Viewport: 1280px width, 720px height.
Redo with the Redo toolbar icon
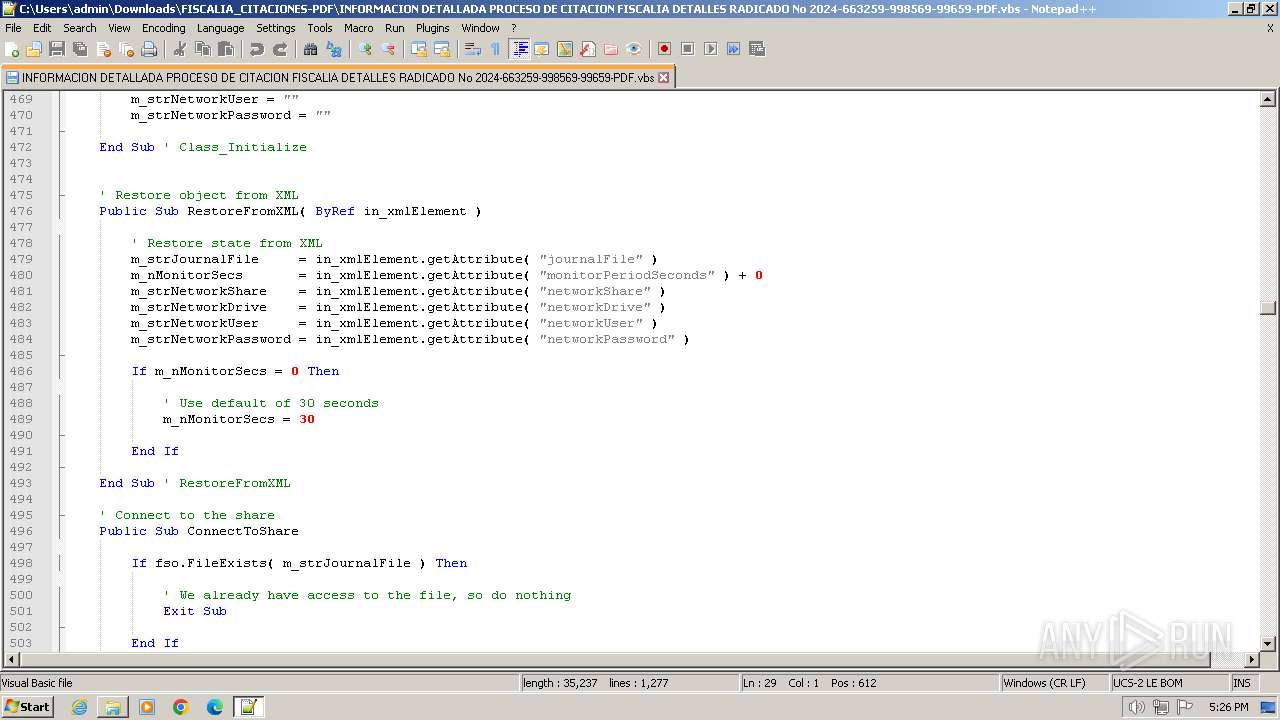[x=280, y=49]
